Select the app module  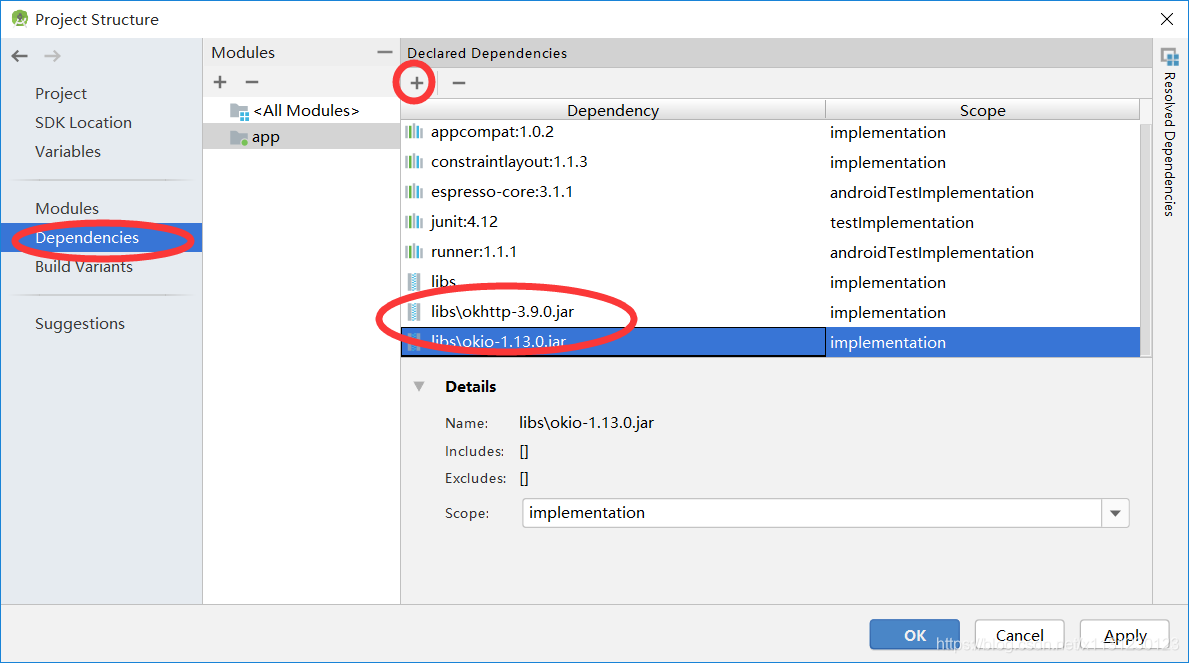302,137
